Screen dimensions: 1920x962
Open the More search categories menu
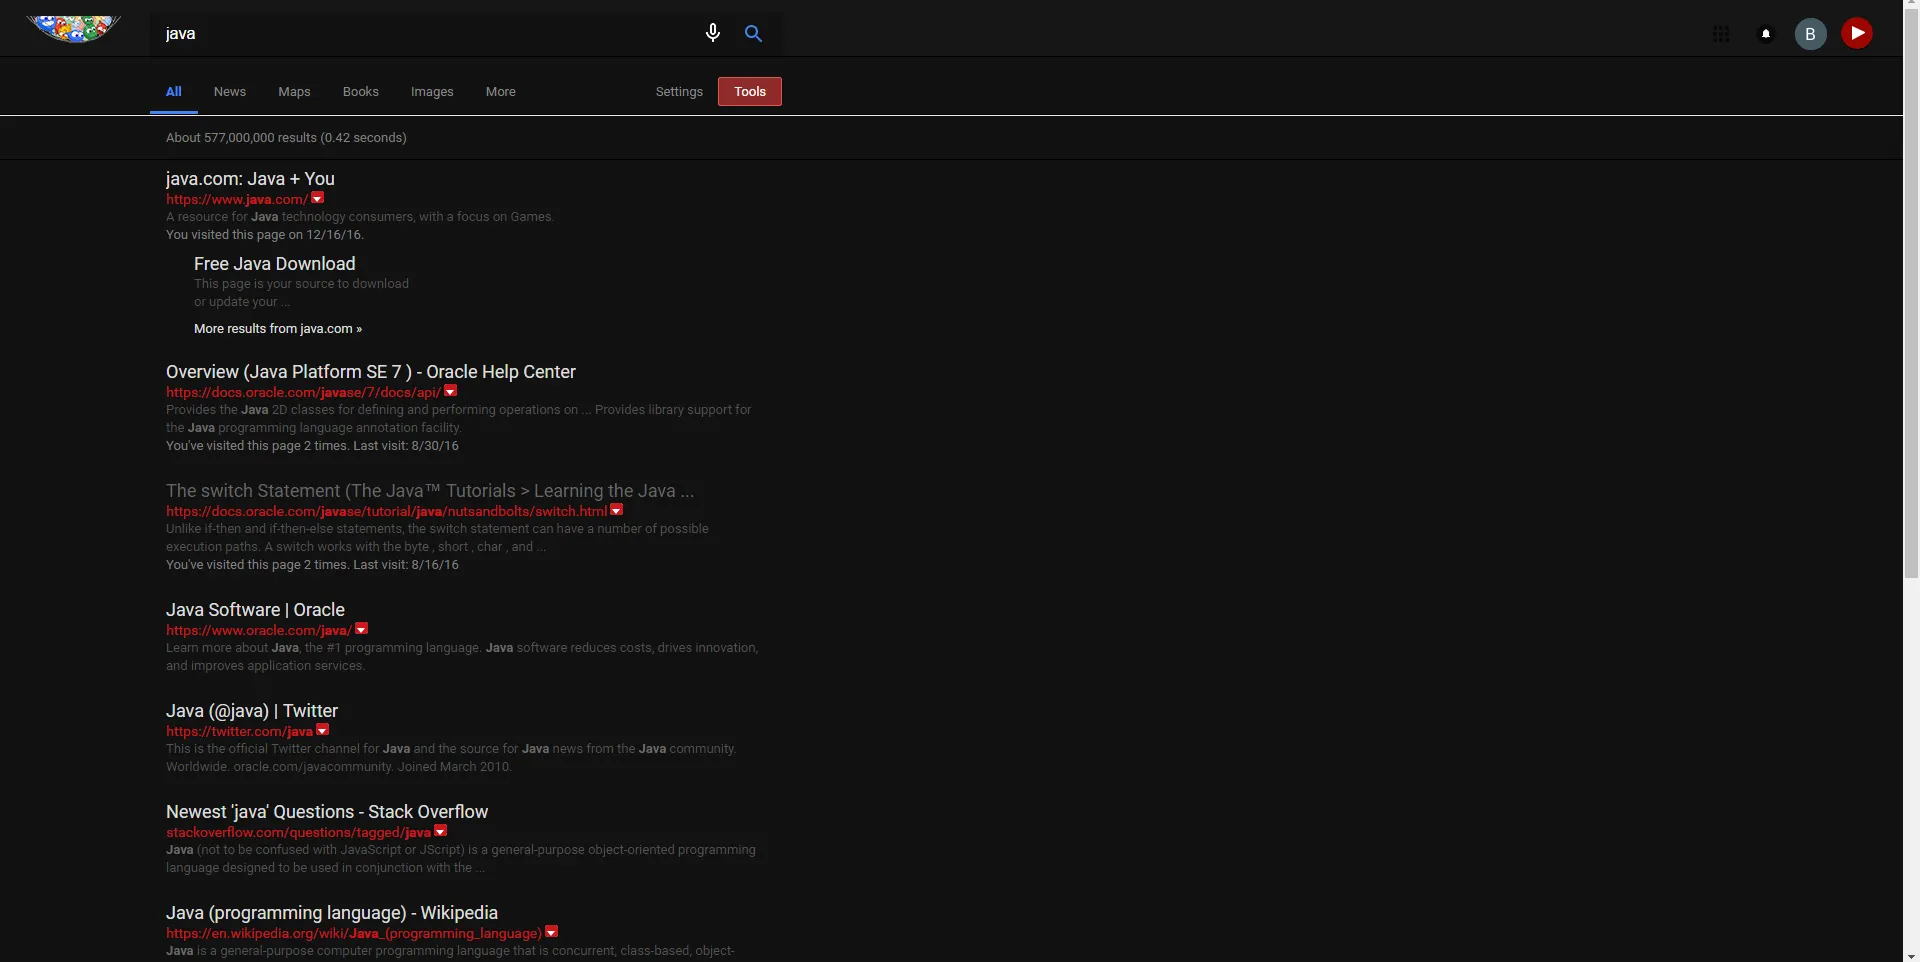click(501, 91)
